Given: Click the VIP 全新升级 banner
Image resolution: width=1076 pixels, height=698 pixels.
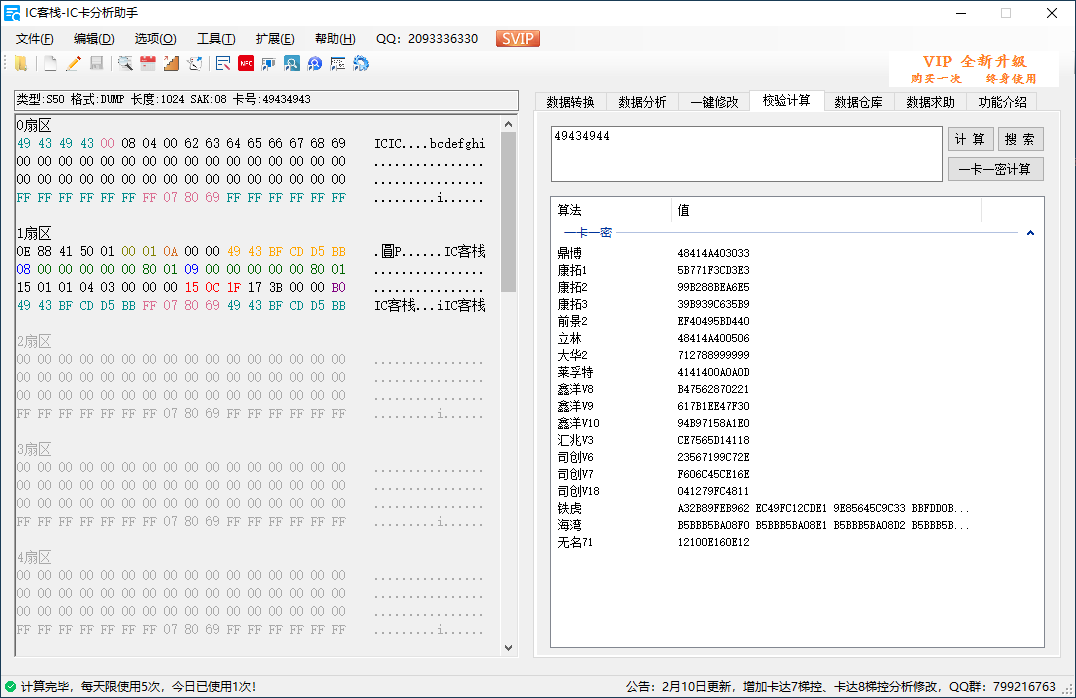Looking at the screenshot, I should point(974,69).
